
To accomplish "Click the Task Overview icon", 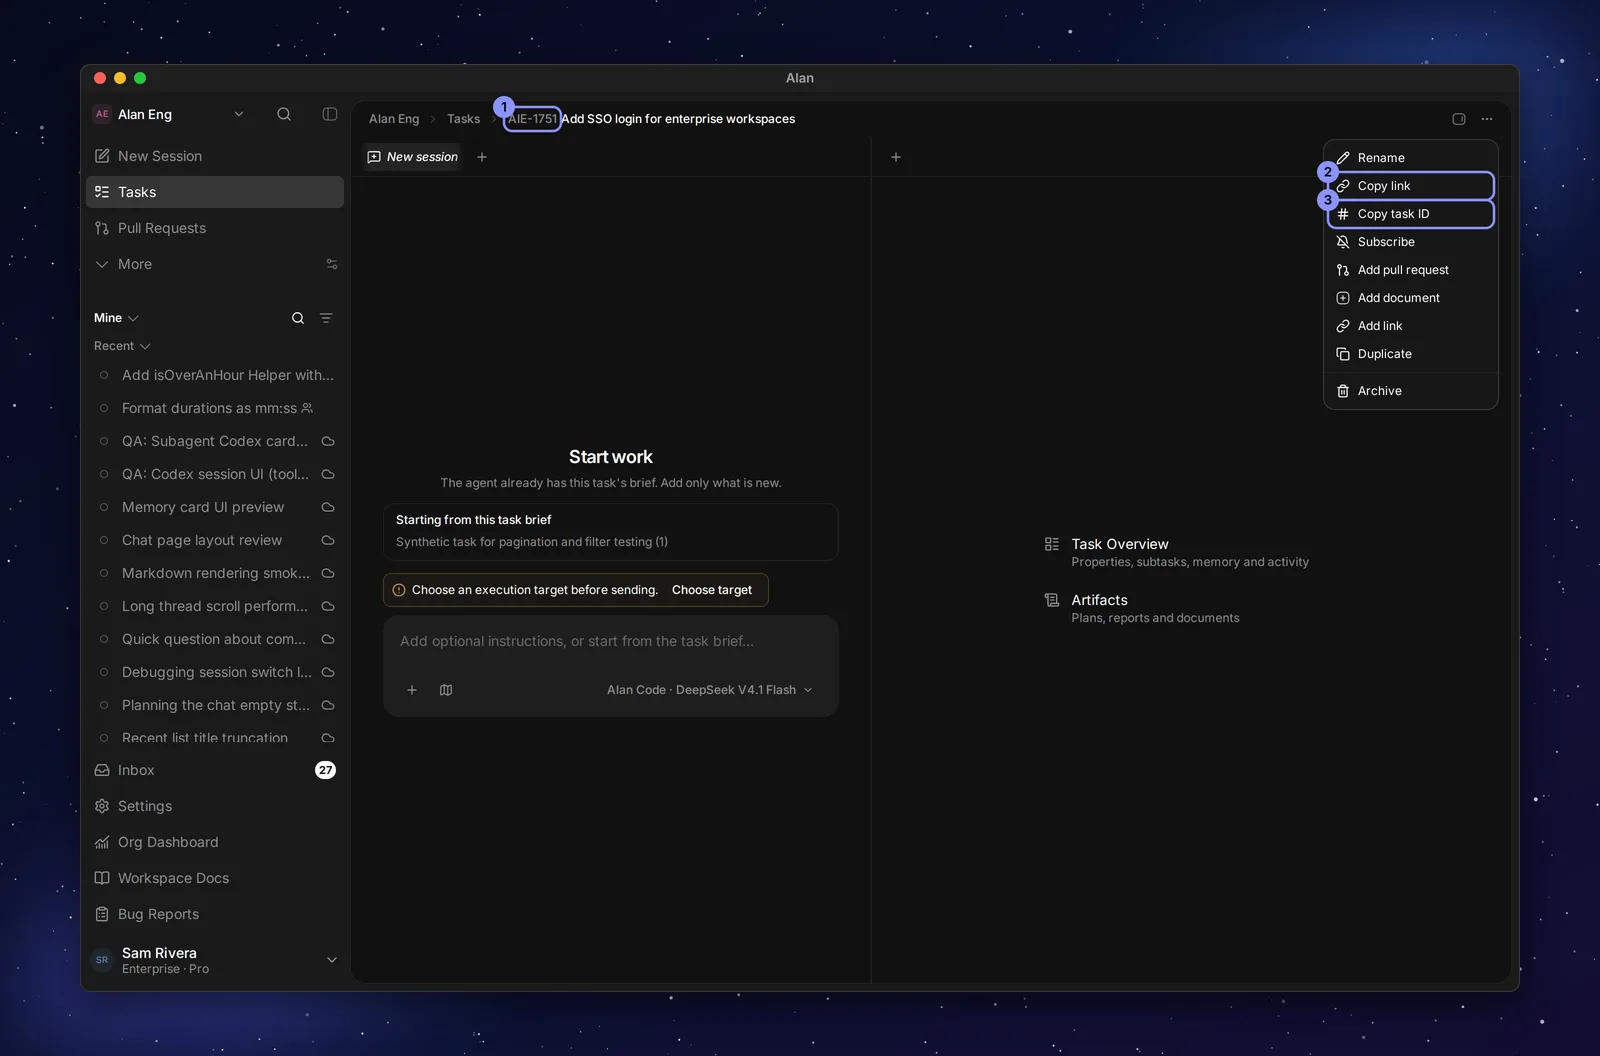I will pos(1052,544).
